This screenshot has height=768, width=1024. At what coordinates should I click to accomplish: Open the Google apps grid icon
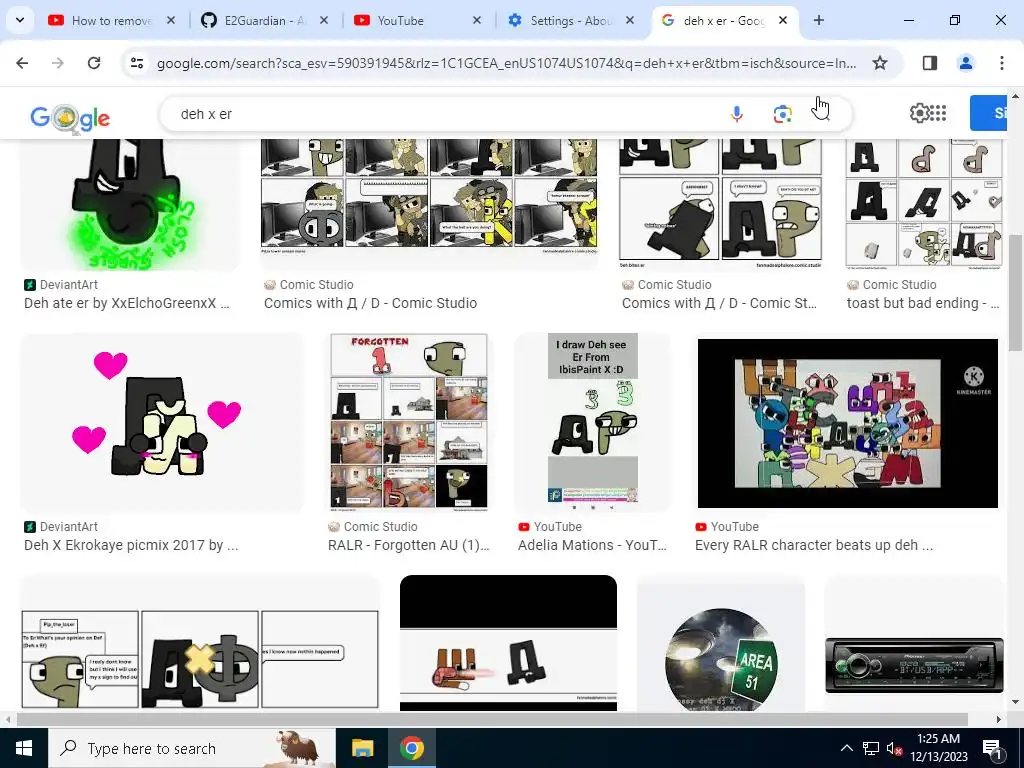pos(938,113)
